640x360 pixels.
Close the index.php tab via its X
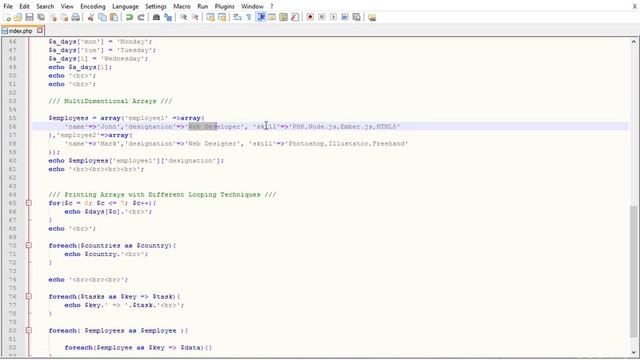[x=40, y=30]
